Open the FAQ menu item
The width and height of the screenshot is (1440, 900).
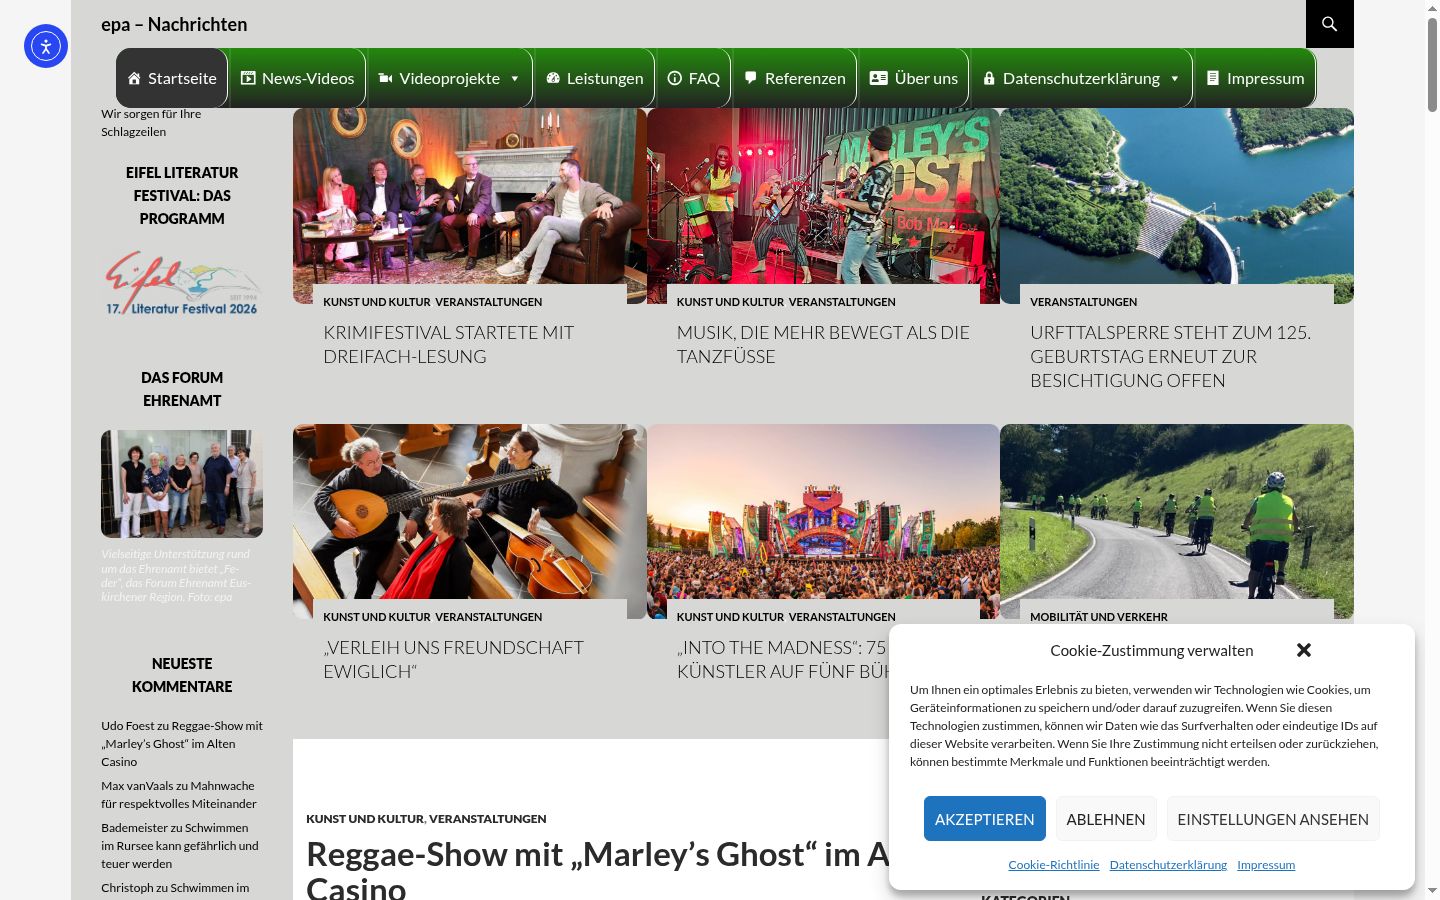coord(694,78)
